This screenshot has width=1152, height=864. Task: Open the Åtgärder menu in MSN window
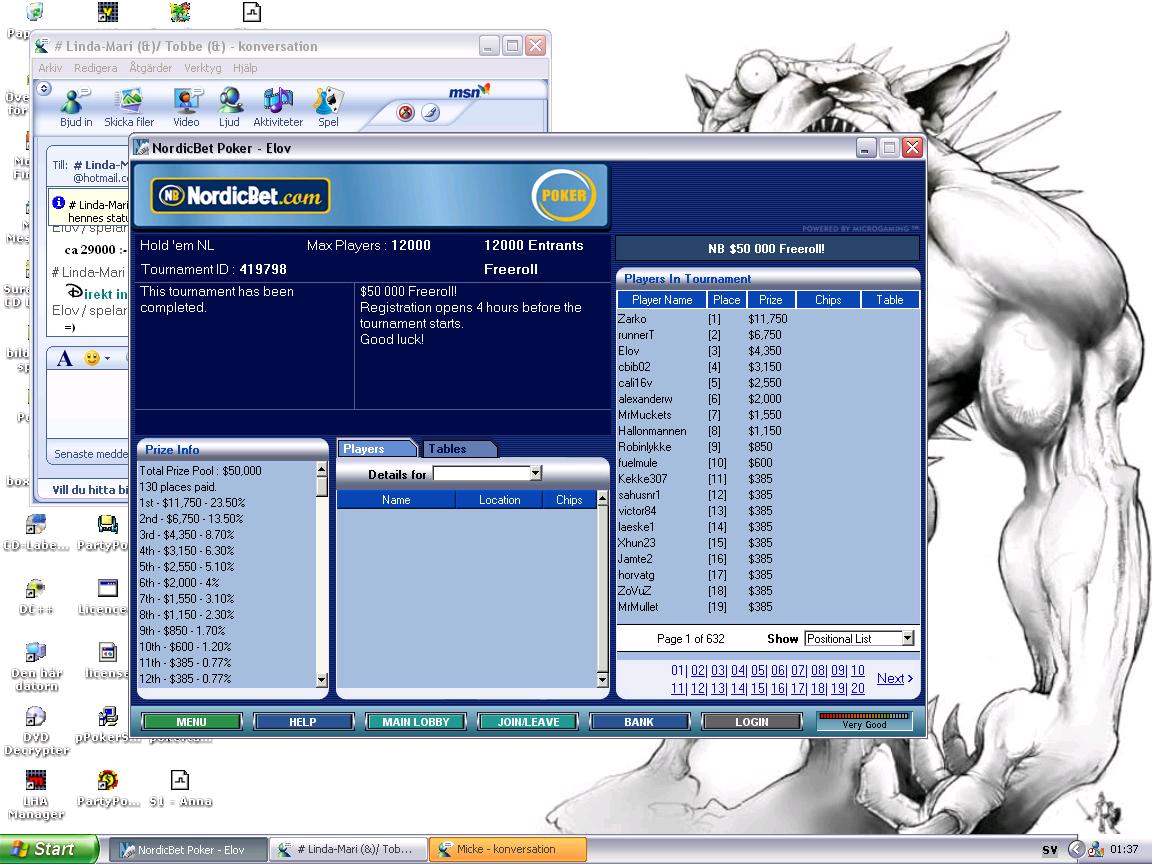coord(151,68)
